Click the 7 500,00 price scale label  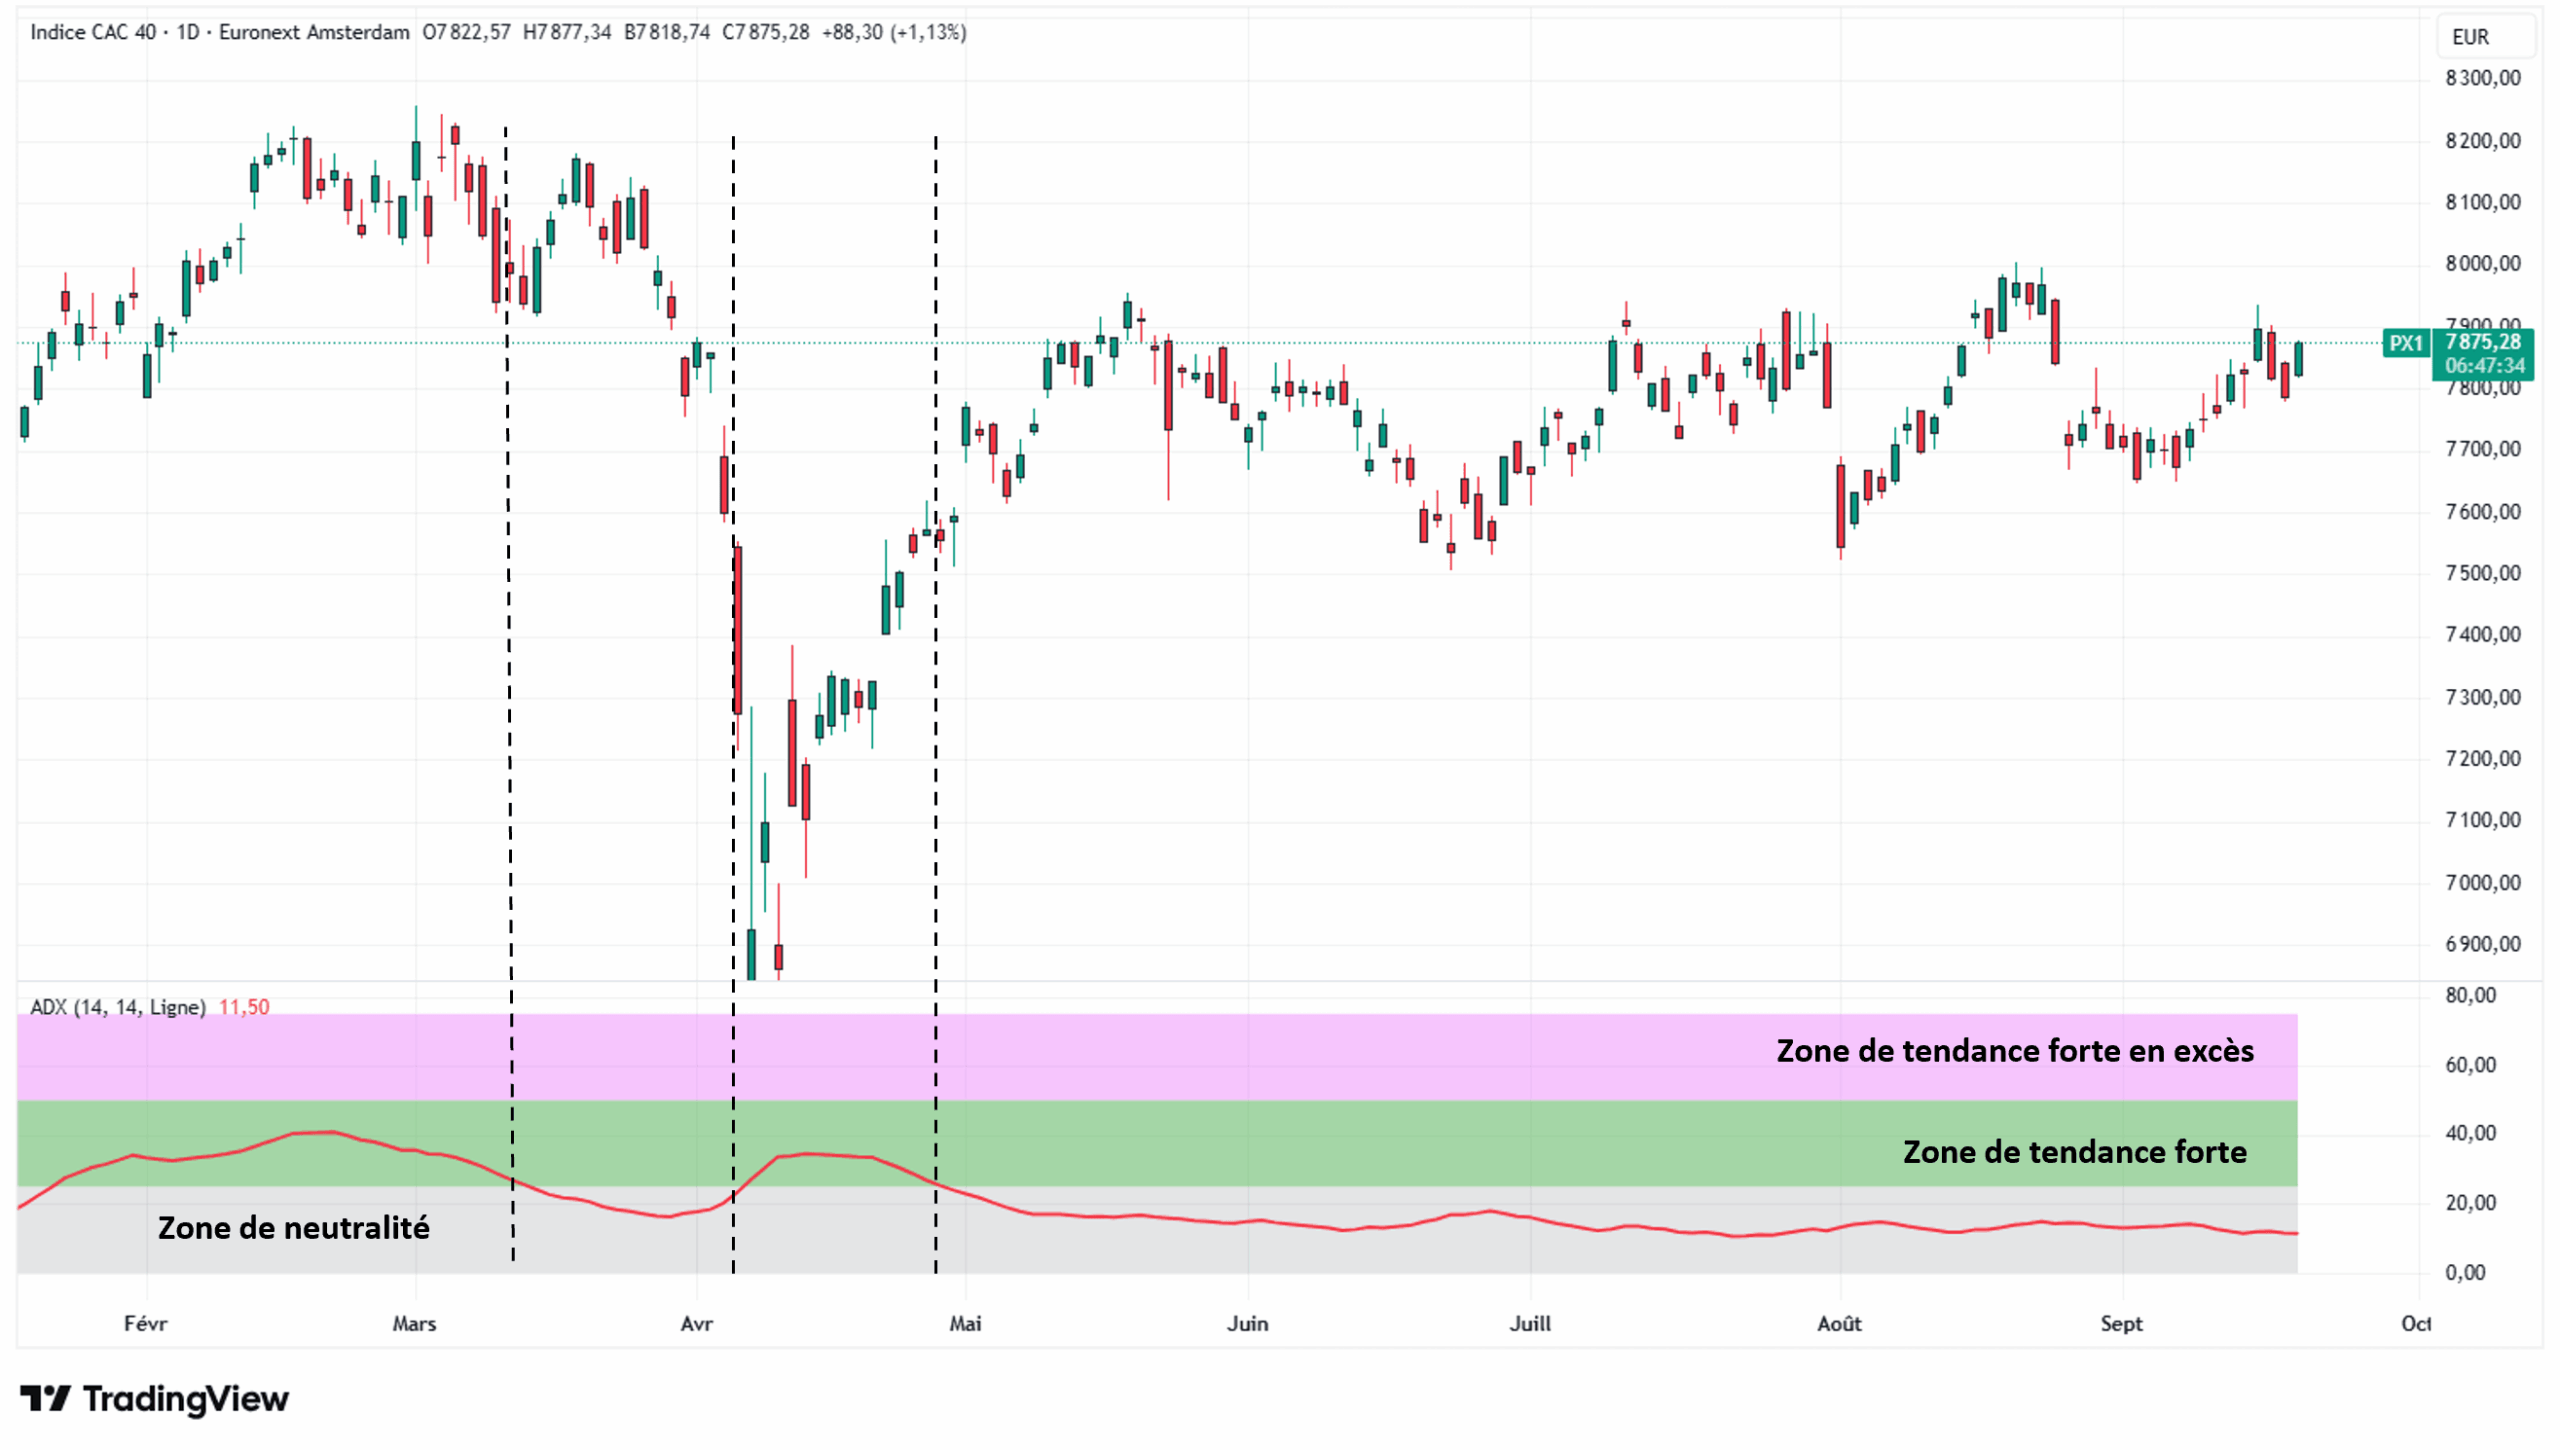point(2483,573)
